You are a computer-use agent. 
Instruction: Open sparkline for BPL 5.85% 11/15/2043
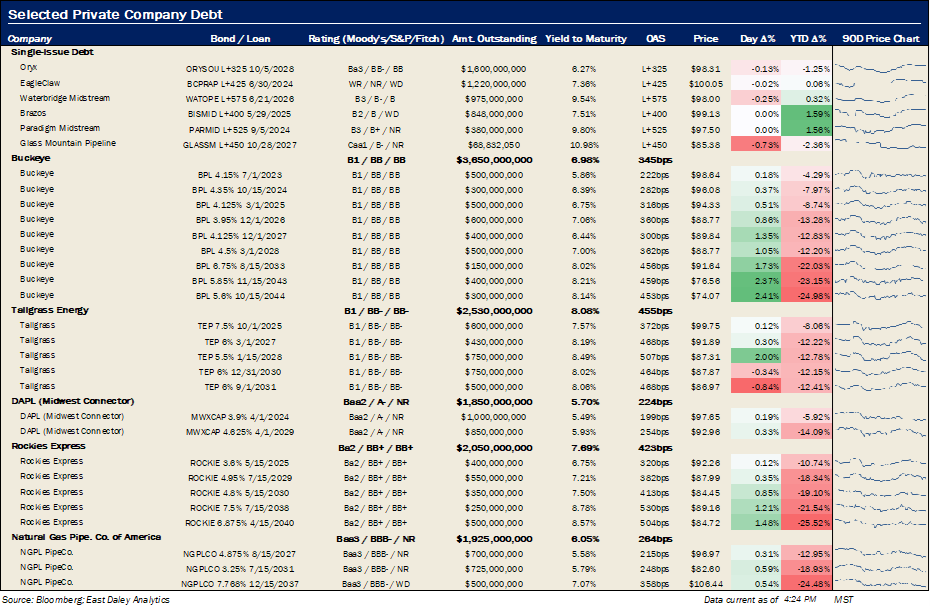click(881, 280)
